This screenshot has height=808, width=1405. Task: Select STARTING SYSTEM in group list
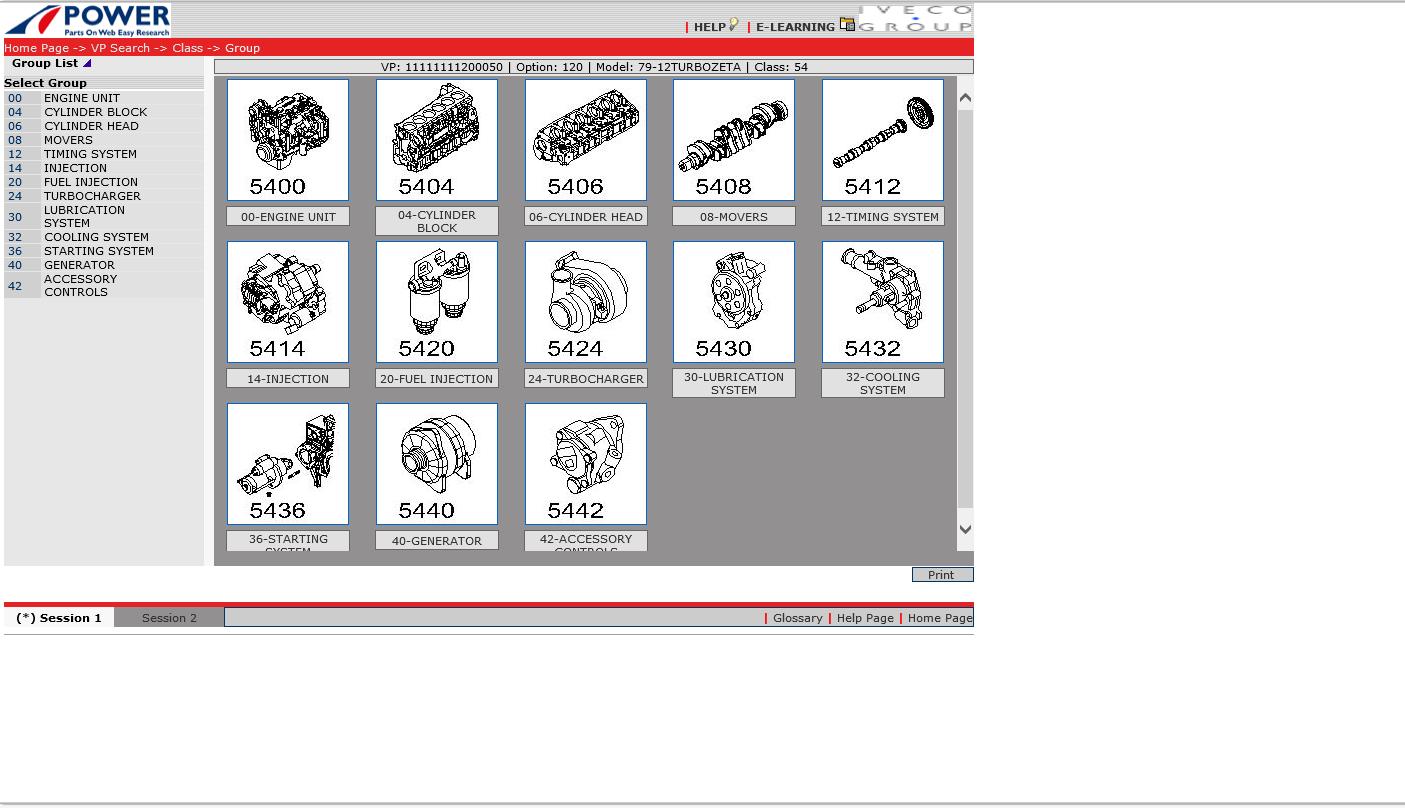click(x=99, y=251)
